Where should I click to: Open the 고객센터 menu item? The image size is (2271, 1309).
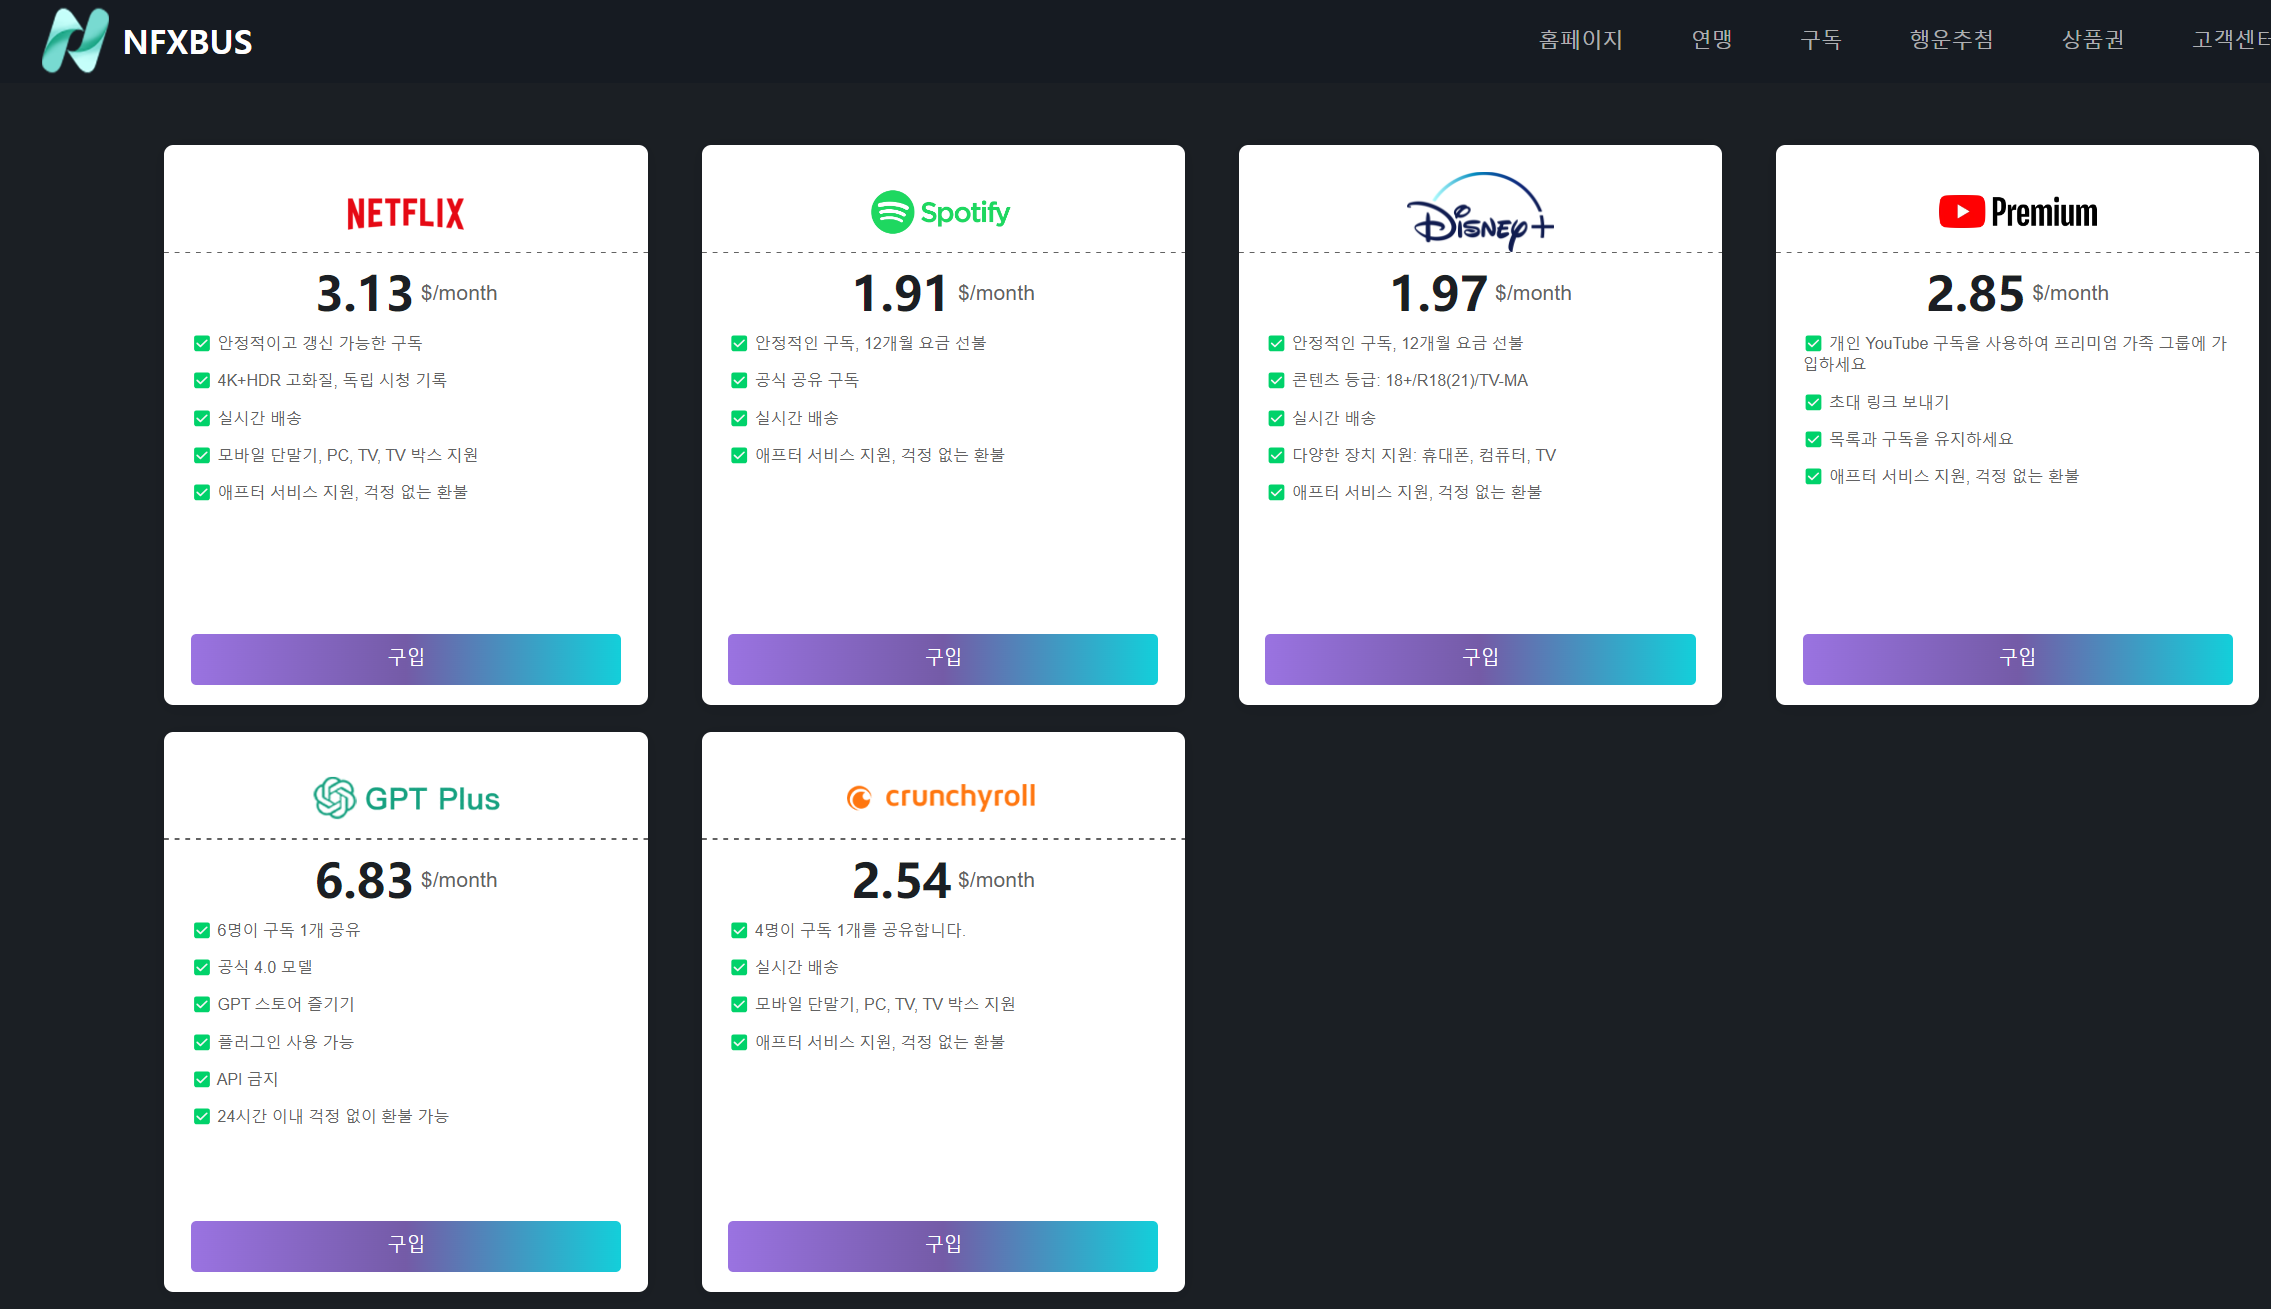(2231, 40)
